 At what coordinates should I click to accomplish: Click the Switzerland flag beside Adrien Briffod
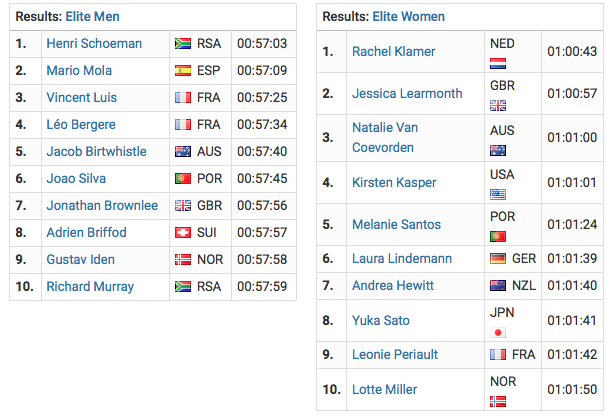click(183, 233)
